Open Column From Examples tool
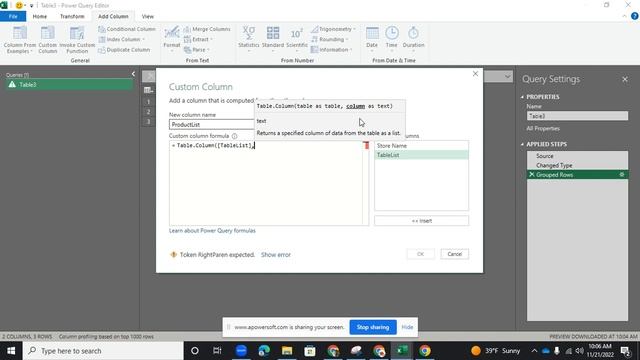640x360 pixels. pyautogui.click(x=20, y=40)
